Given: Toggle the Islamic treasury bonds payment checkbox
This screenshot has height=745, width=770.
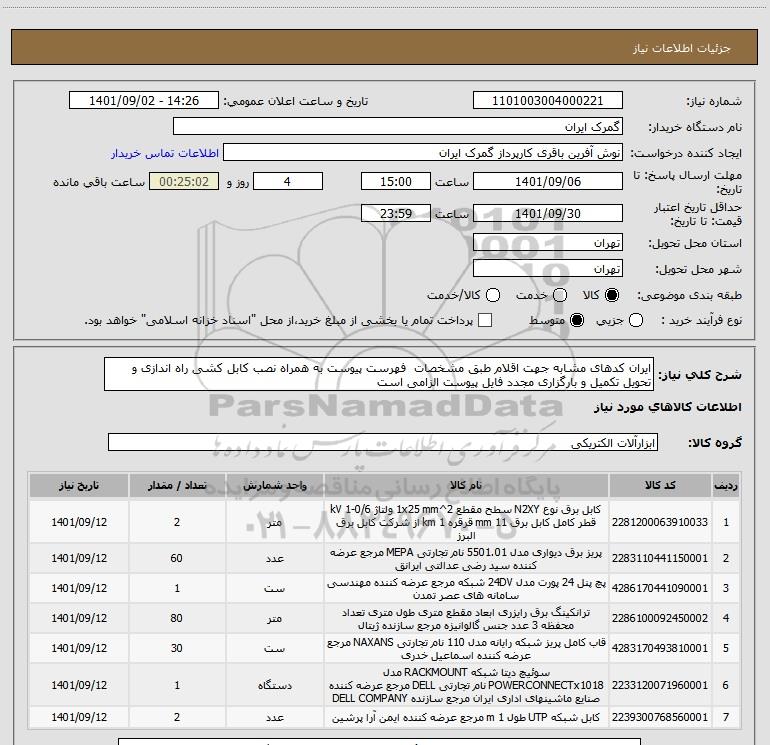Looking at the screenshot, I should [x=485, y=320].
